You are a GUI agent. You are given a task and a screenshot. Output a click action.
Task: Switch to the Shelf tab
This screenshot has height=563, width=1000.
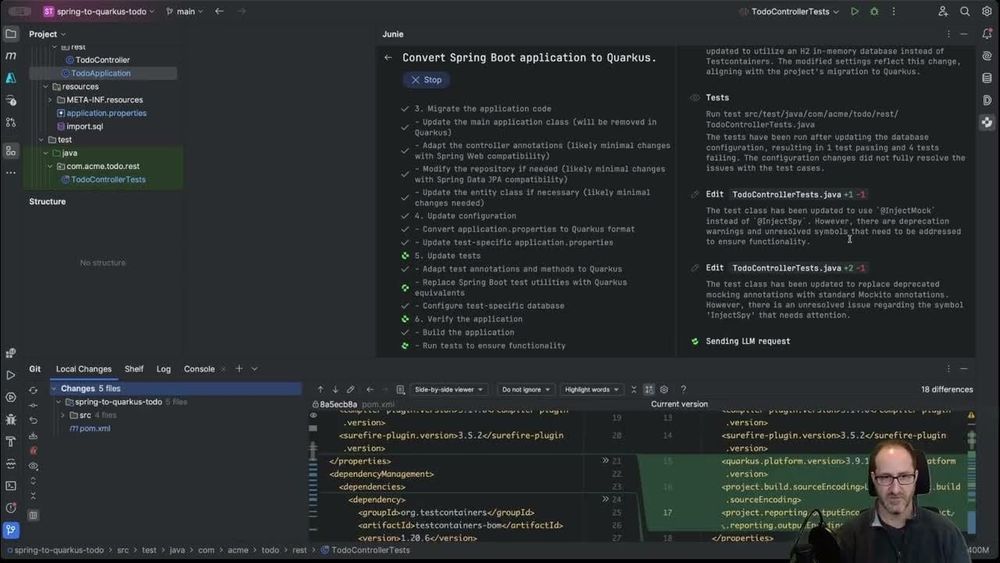point(134,369)
